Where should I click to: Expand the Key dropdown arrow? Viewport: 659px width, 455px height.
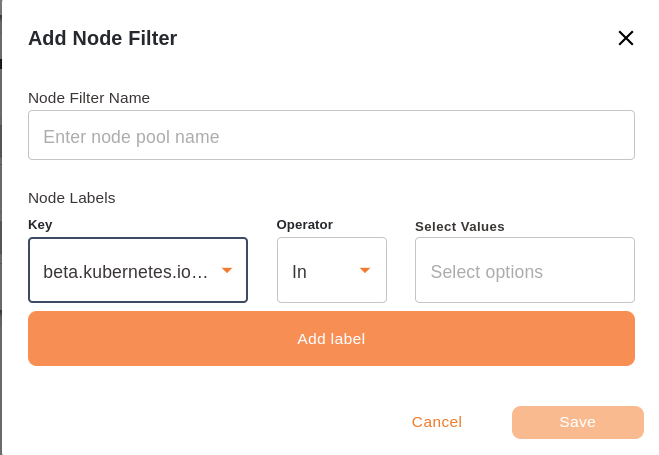(x=227, y=270)
